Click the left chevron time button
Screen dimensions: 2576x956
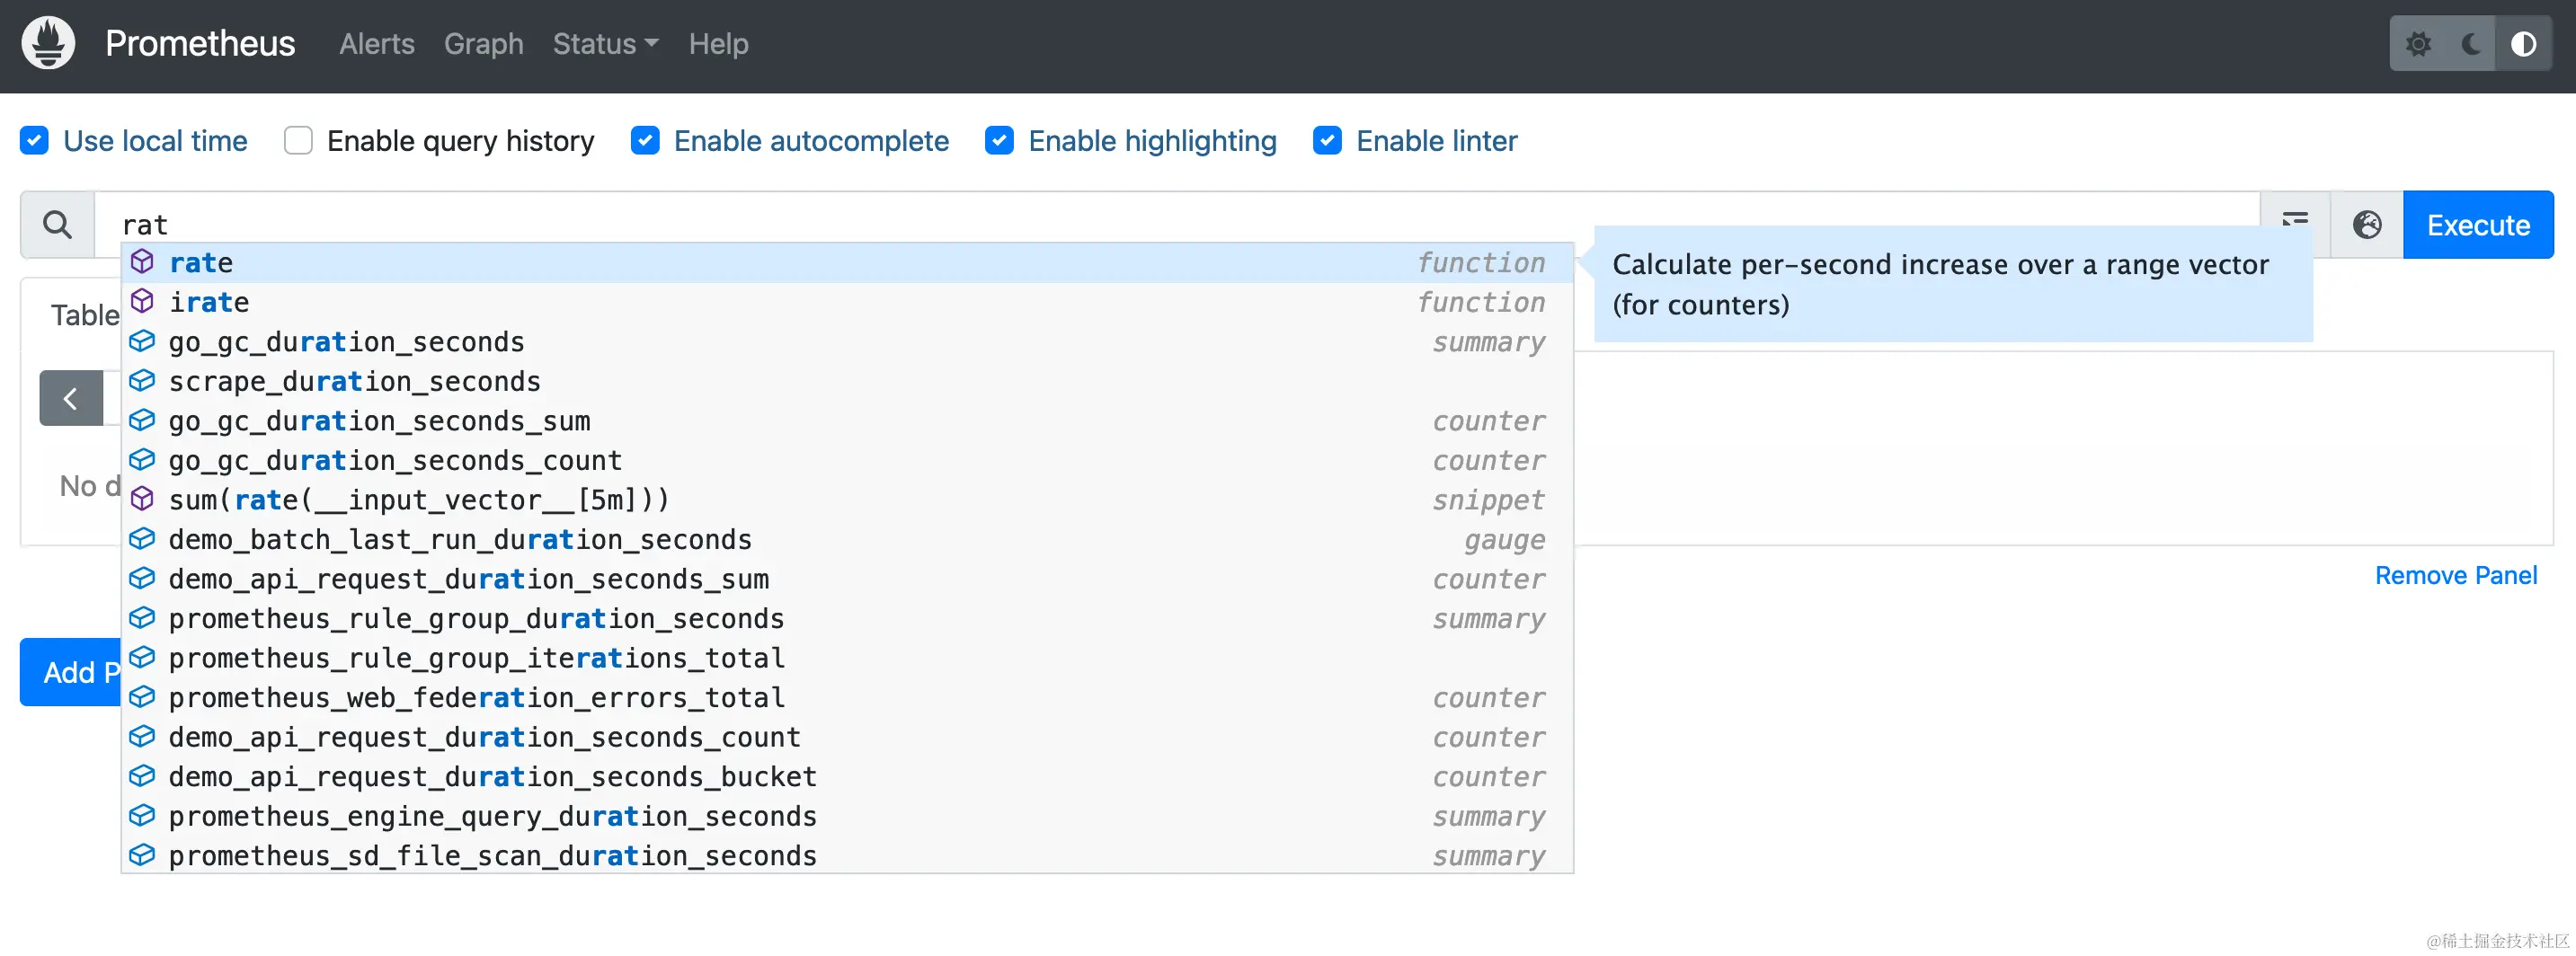point(71,398)
